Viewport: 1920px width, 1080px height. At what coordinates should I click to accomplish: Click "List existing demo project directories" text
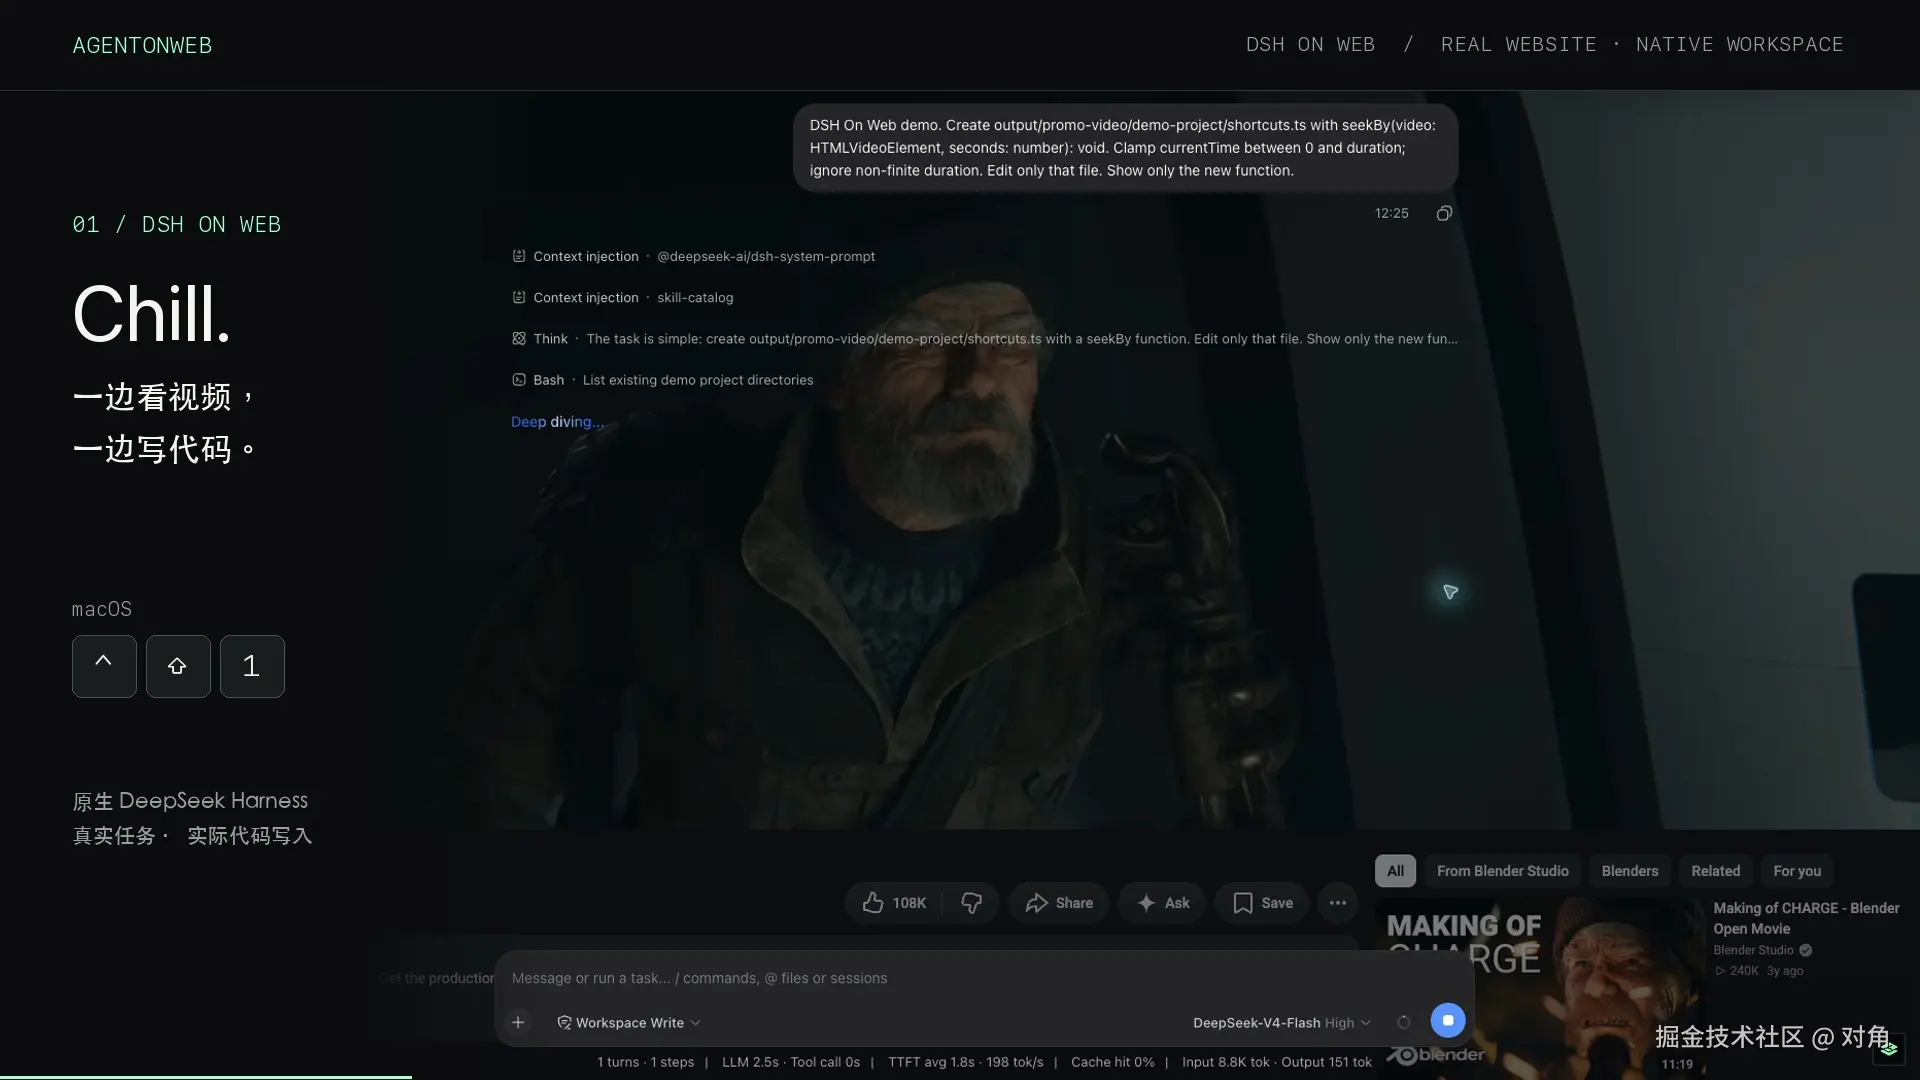tap(698, 380)
